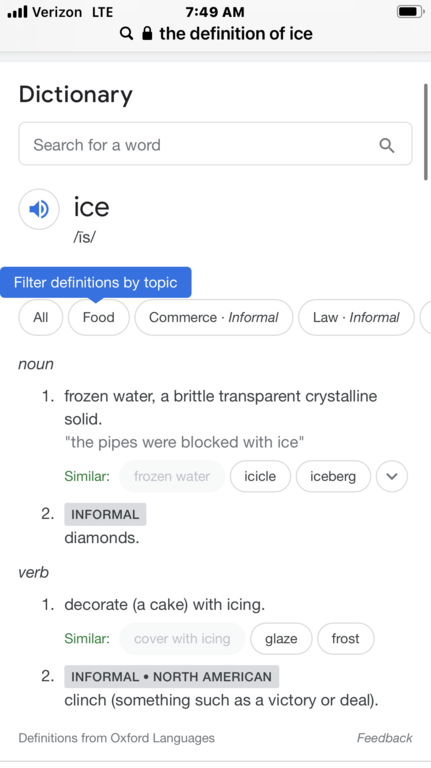The width and height of the screenshot is (431, 768).
Task: Select the All topic filter
Action: click(41, 317)
